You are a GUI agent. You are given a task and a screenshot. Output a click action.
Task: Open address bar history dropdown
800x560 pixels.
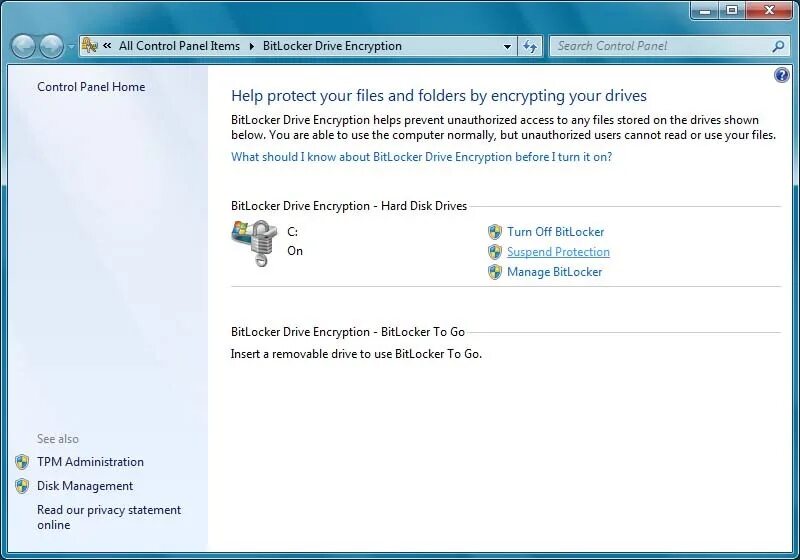pos(507,46)
